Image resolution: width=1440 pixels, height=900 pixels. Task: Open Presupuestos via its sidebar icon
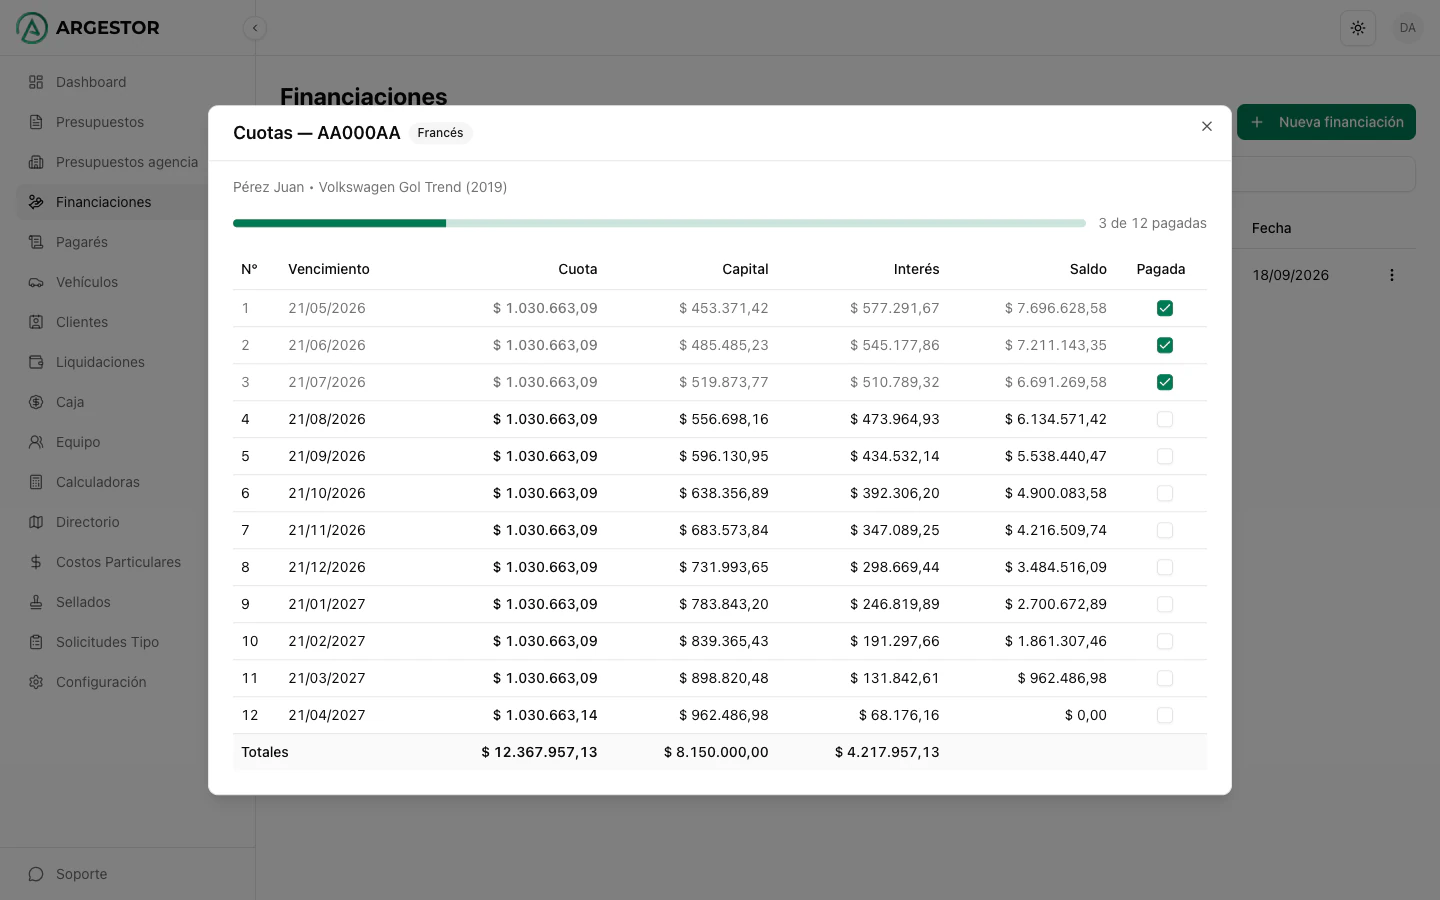[36, 122]
